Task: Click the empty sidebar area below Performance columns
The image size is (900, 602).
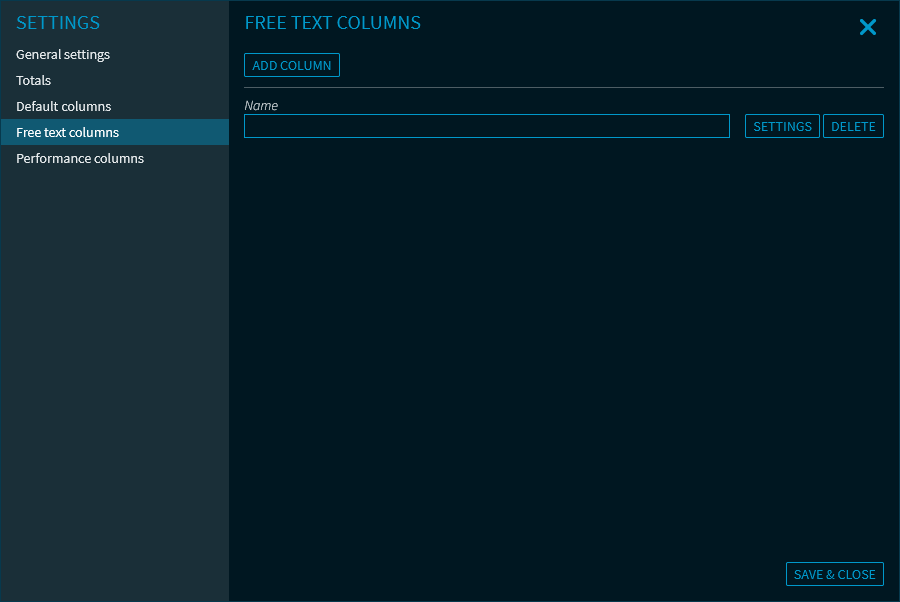Action: 114,380
